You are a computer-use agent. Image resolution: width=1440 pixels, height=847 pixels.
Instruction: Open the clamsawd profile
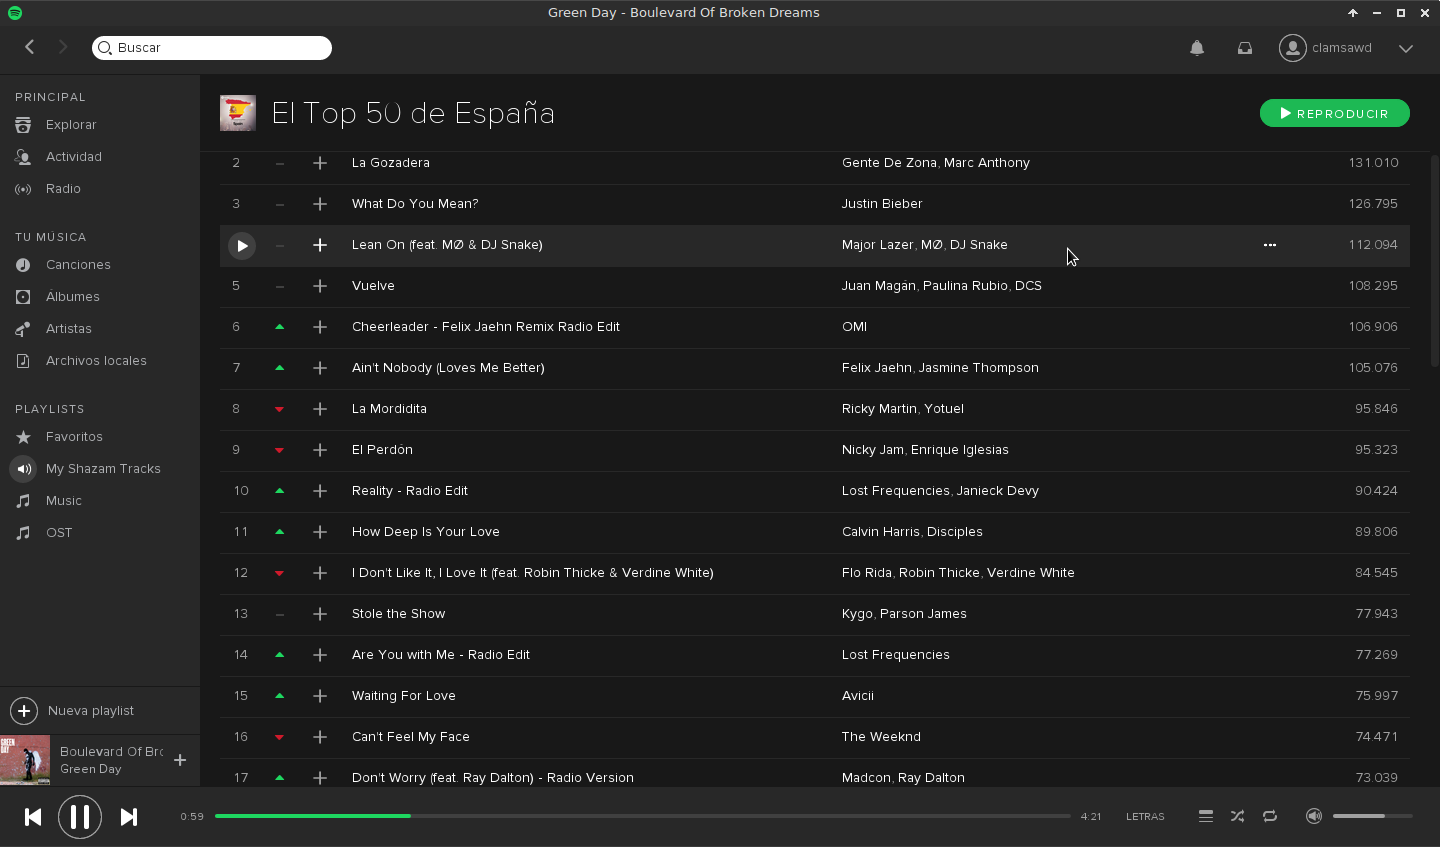[x=1325, y=48]
